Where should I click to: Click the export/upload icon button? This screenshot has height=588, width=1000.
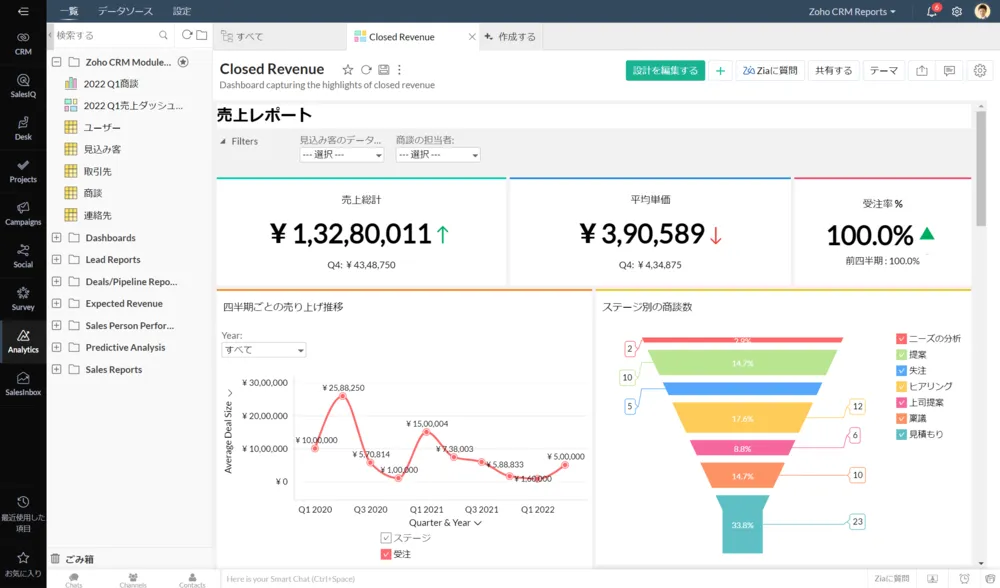point(922,70)
